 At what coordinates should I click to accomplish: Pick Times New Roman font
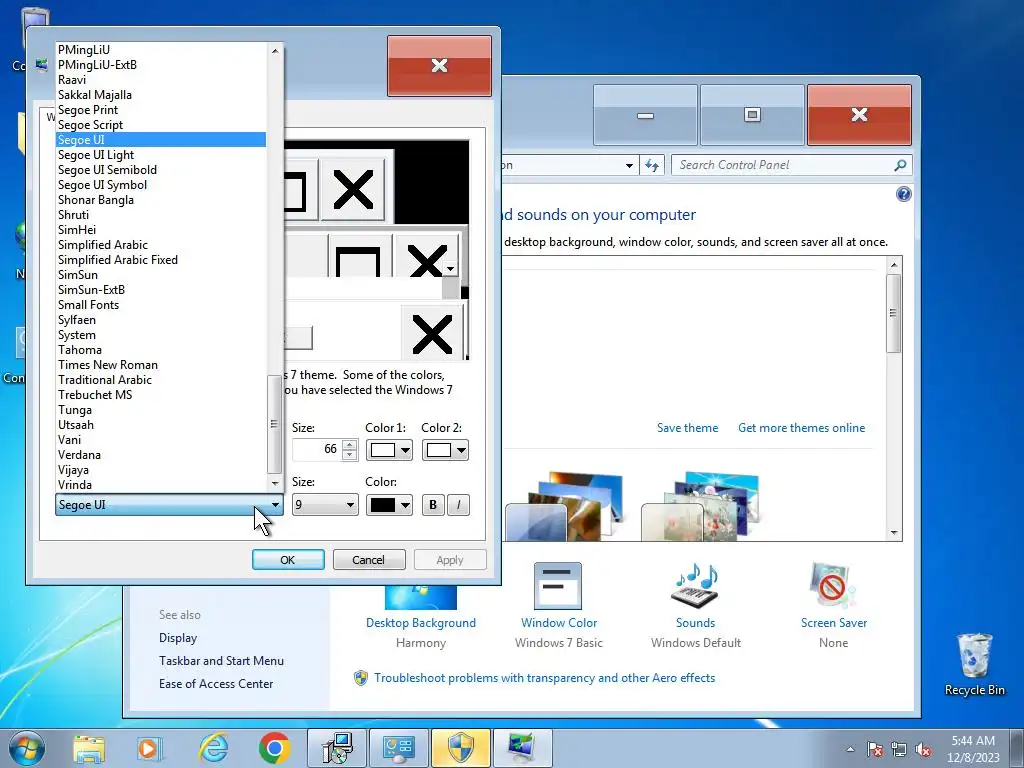point(161,365)
